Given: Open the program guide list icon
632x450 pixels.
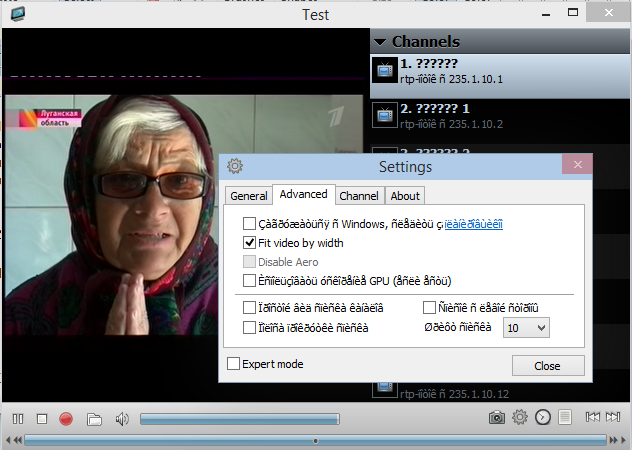Looking at the screenshot, I should [x=565, y=418].
